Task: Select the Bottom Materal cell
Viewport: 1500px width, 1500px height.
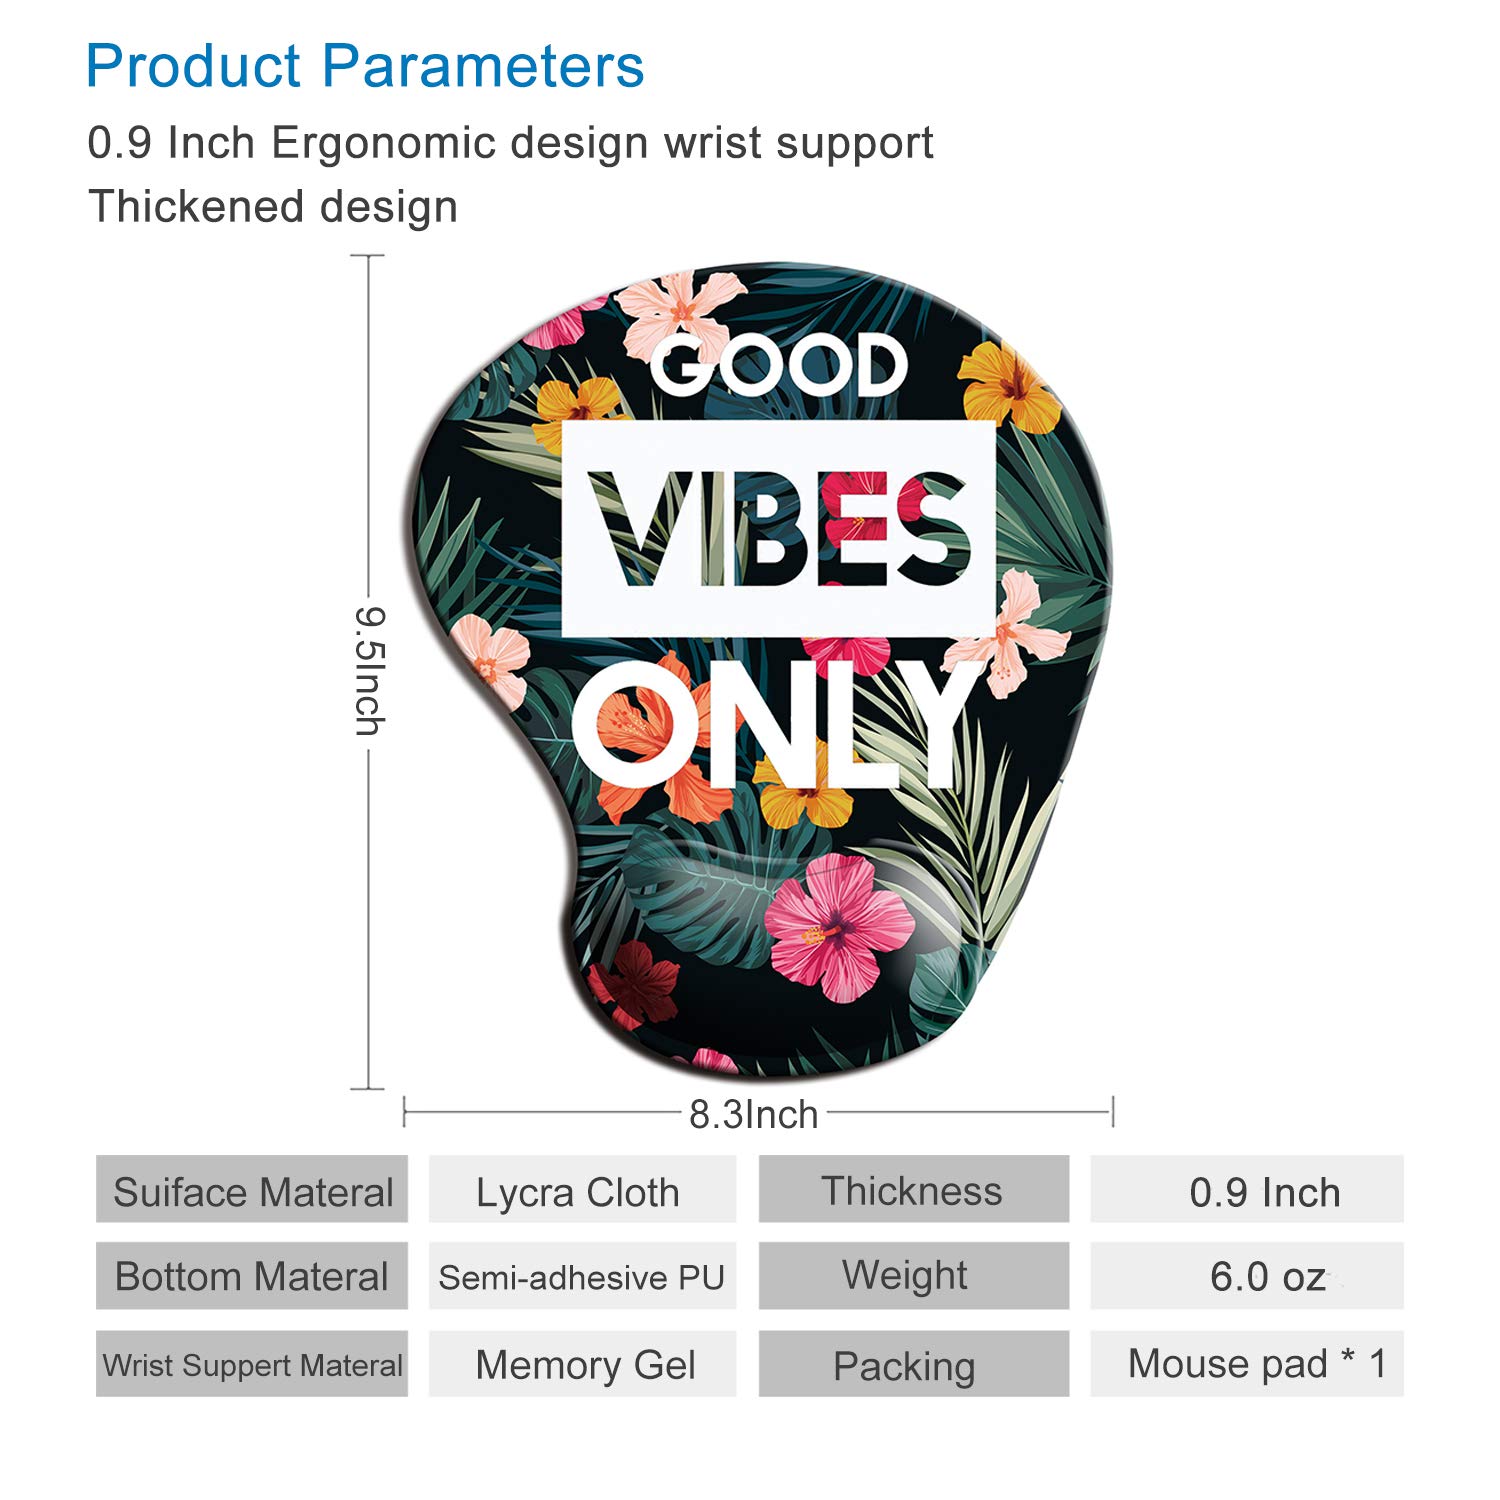Action: coord(252,1276)
